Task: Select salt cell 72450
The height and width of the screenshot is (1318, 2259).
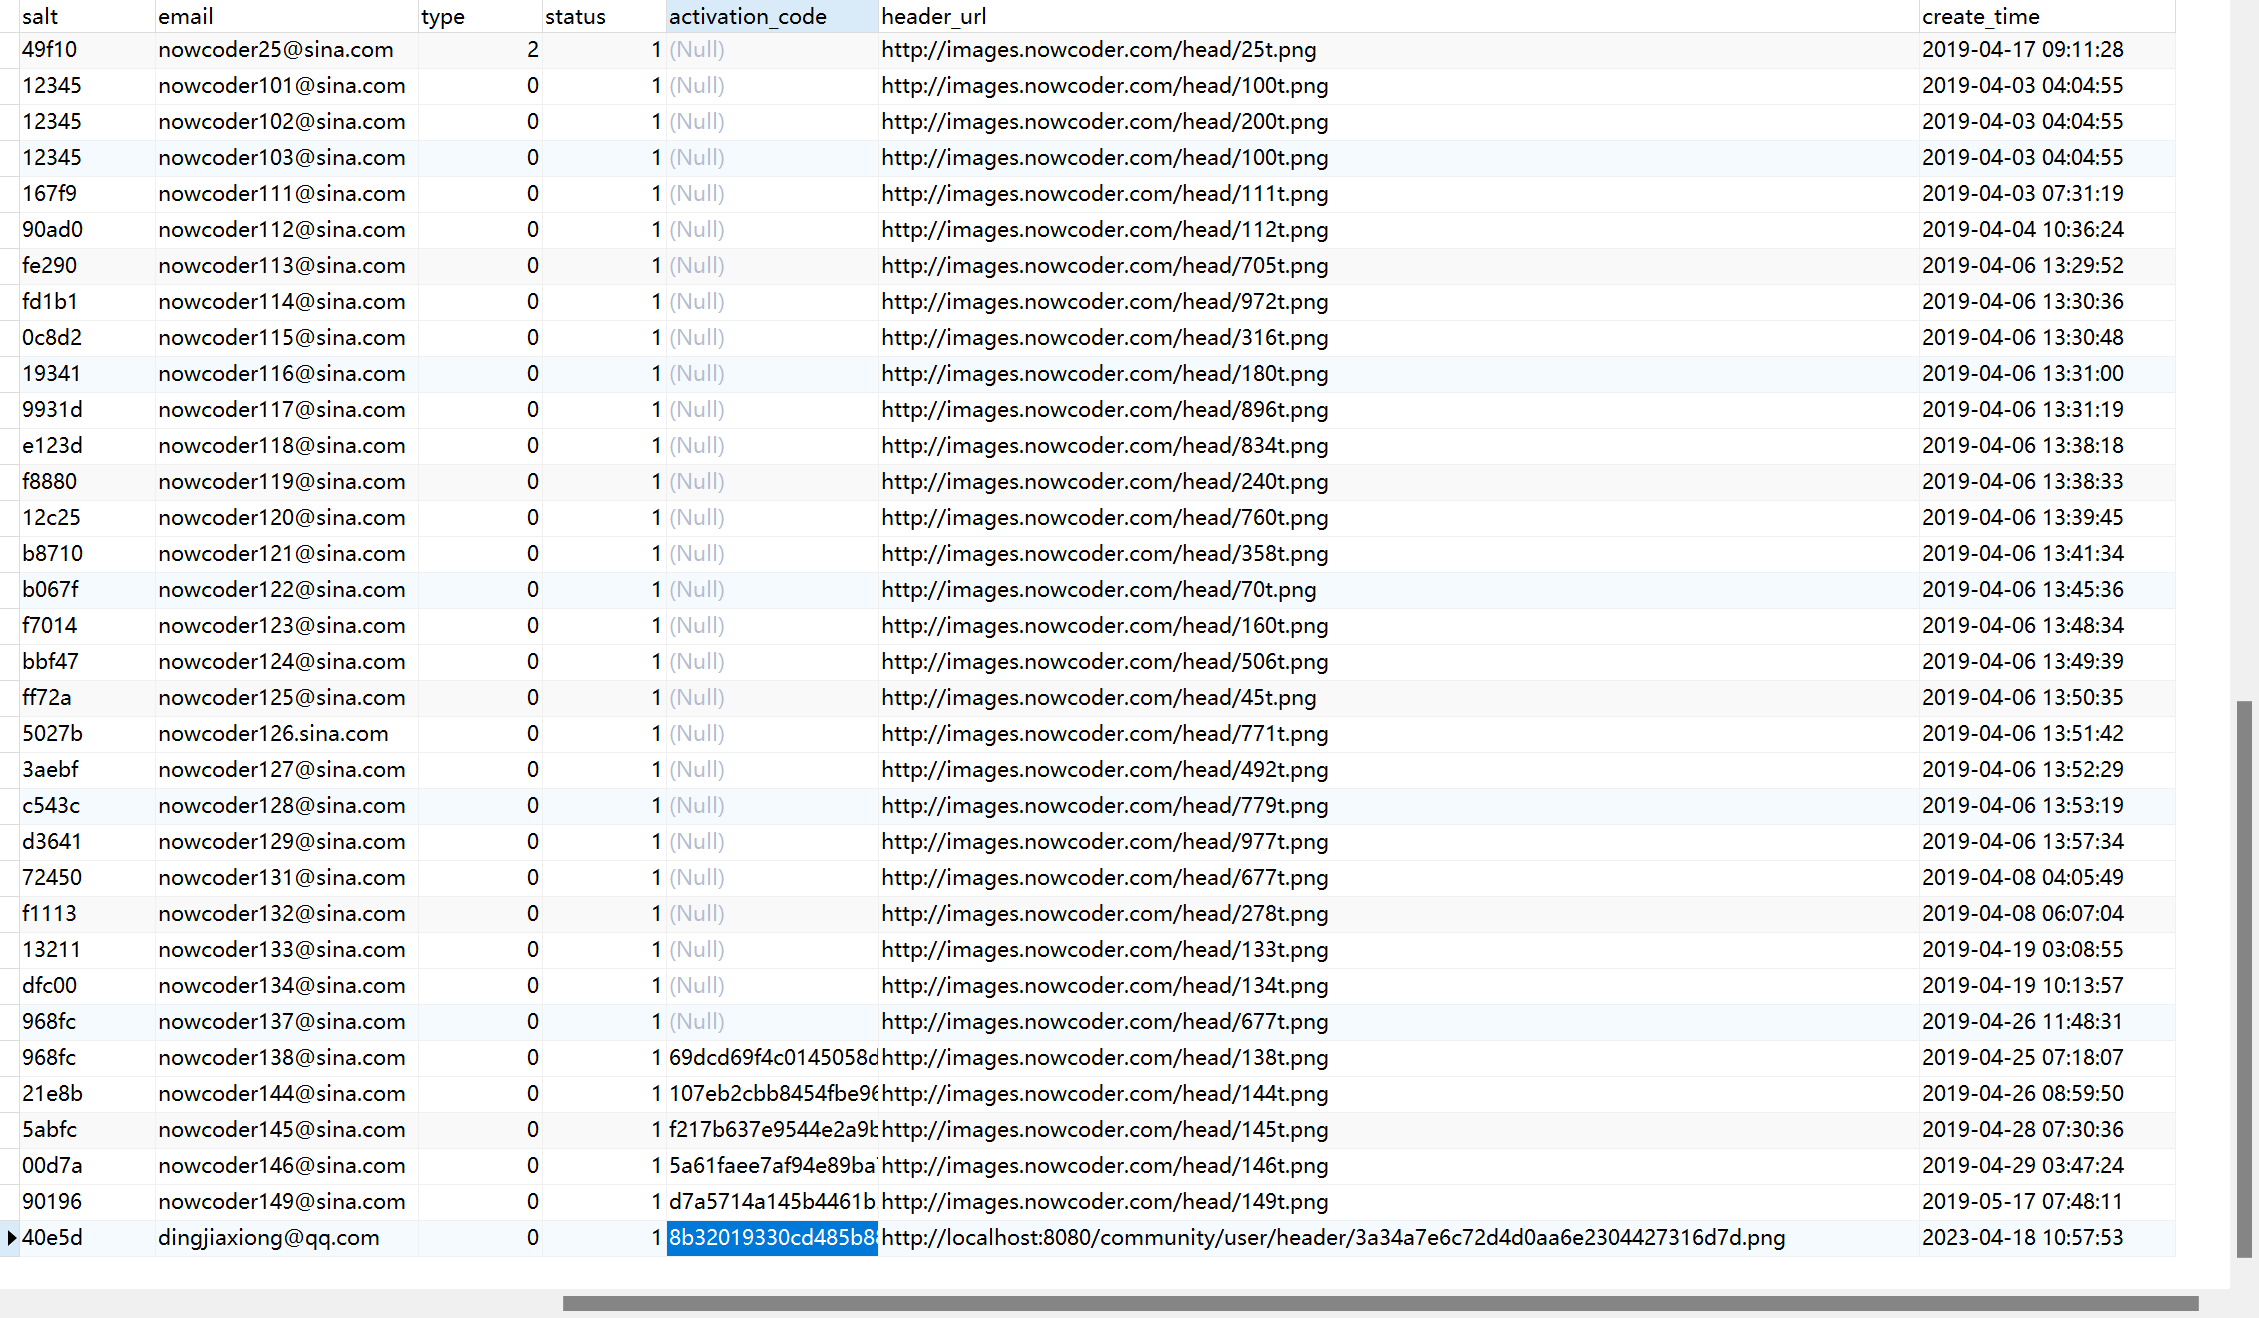Action: click(x=87, y=878)
